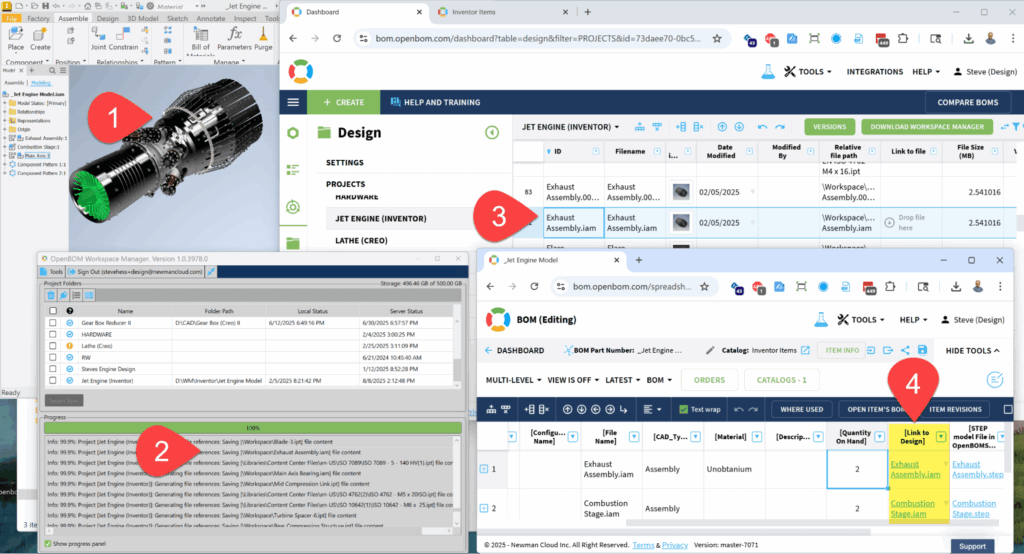
Task: Open the fx Parameters tool in Inventor
Action: (234, 39)
